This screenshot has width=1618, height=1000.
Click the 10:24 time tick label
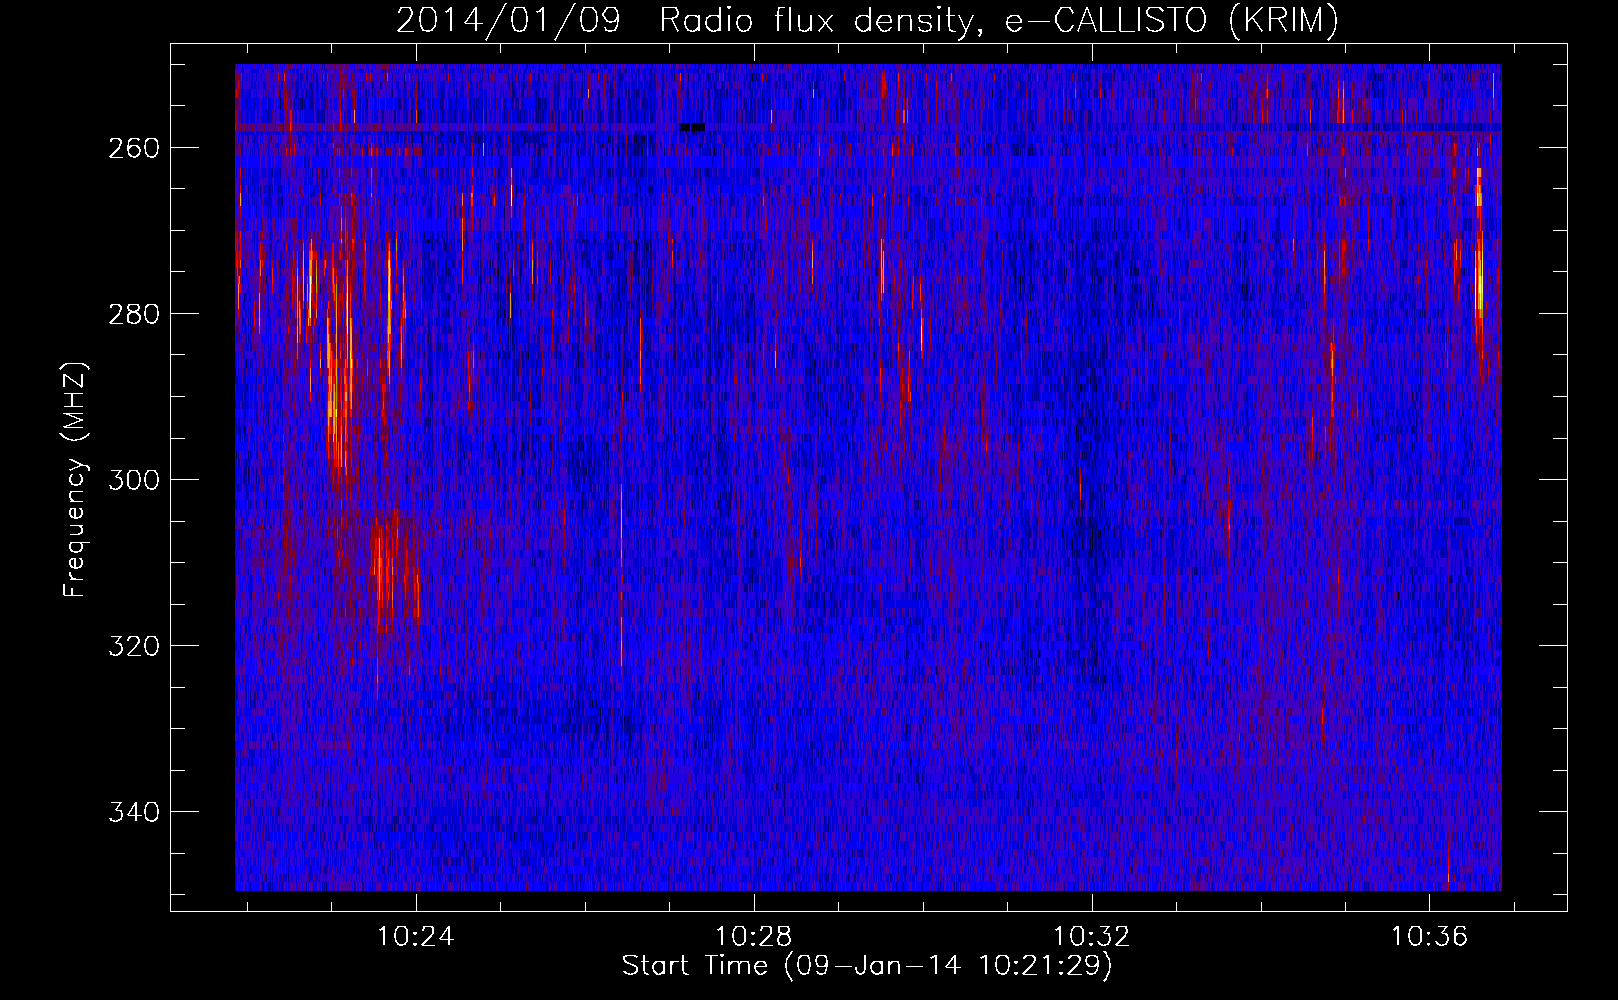[x=415, y=937]
